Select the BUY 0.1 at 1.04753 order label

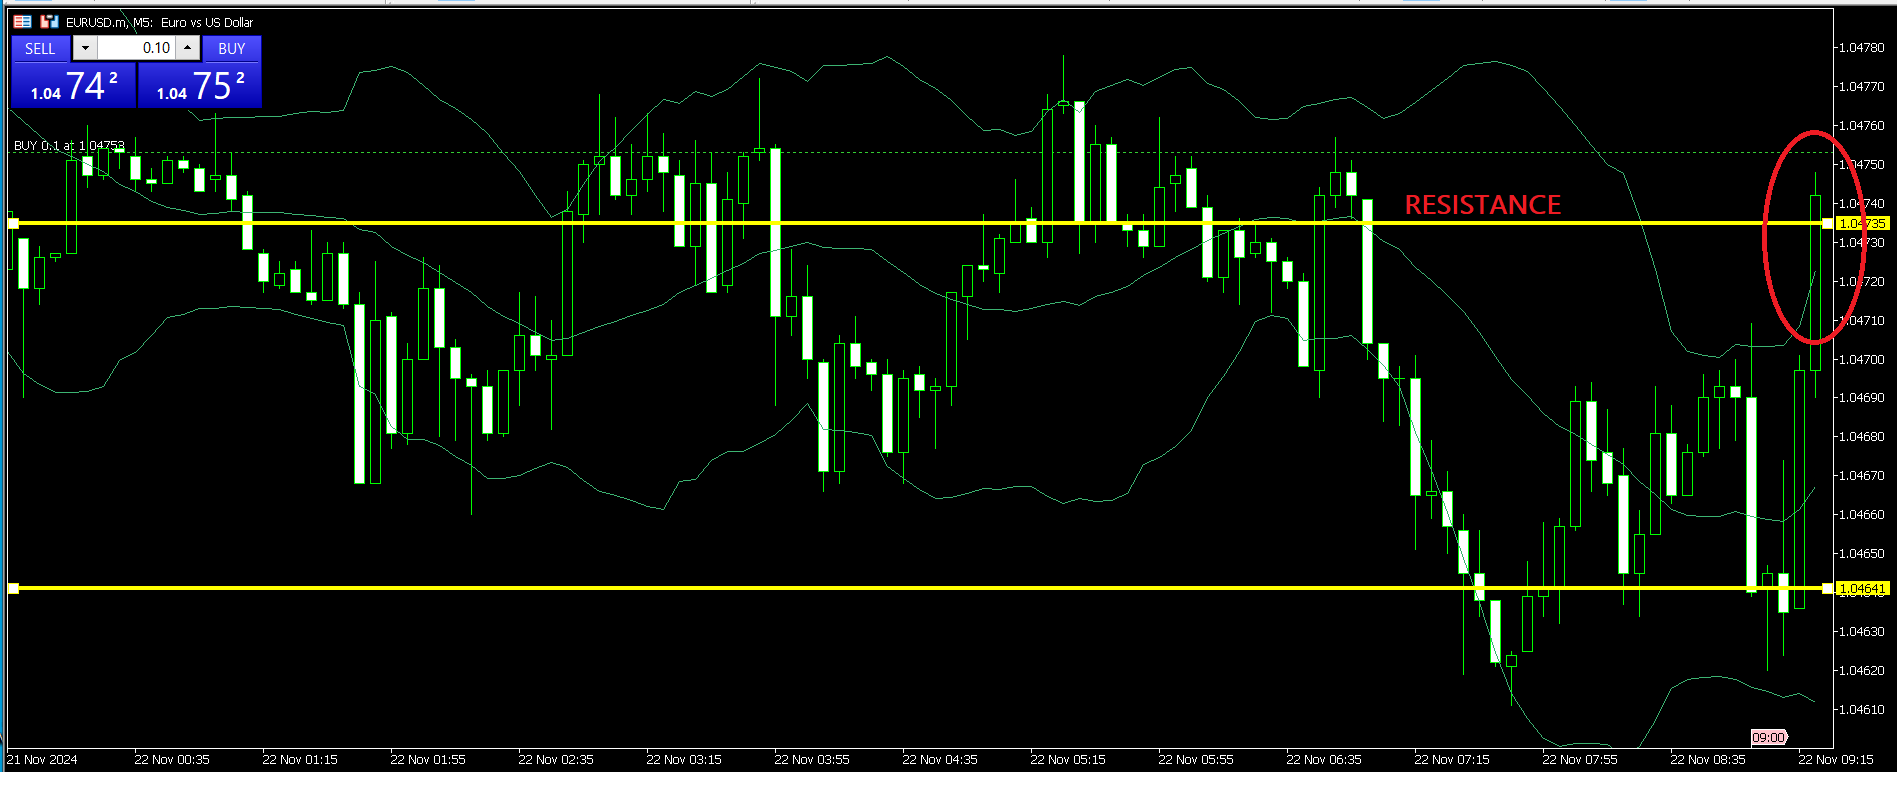68,146
